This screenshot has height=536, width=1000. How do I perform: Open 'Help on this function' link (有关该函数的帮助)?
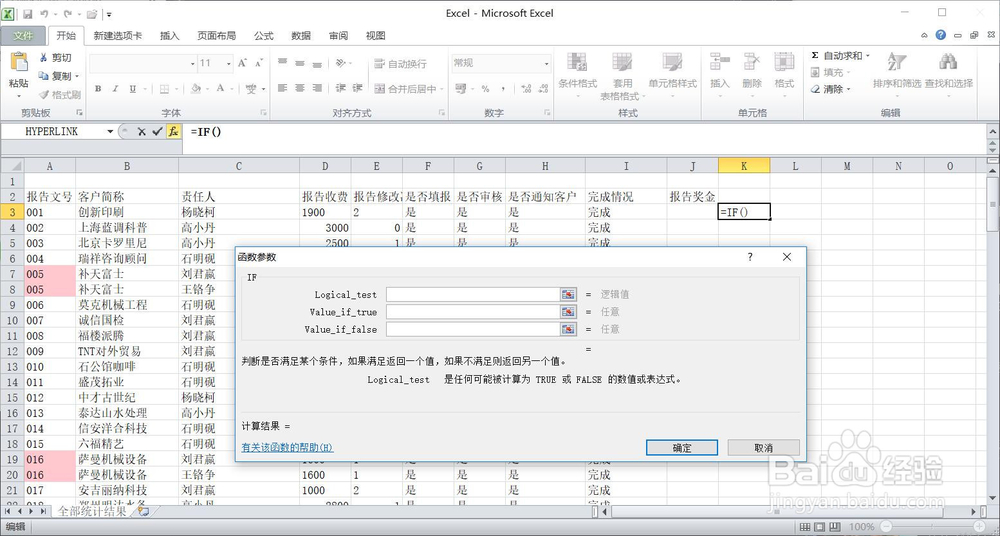tap(288, 448)
